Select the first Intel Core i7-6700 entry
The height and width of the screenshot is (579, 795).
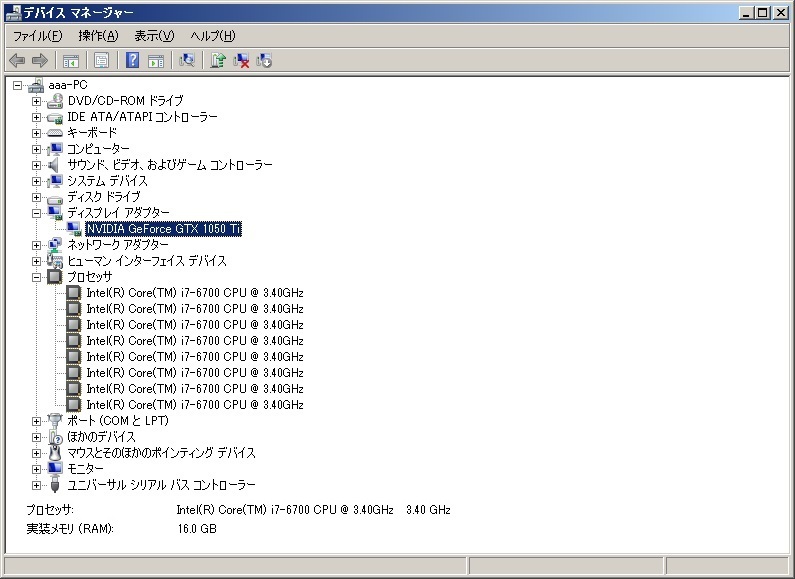pos(194,293)
